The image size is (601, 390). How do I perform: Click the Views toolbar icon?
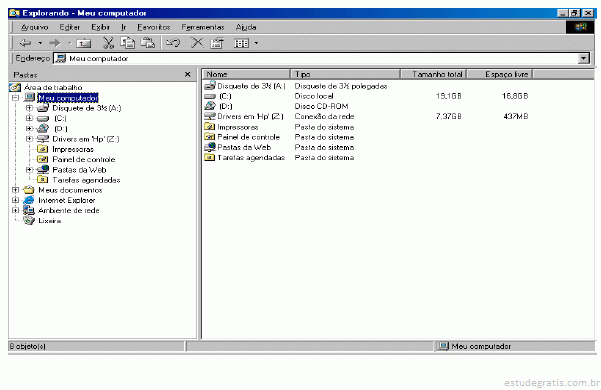point(241,43)
